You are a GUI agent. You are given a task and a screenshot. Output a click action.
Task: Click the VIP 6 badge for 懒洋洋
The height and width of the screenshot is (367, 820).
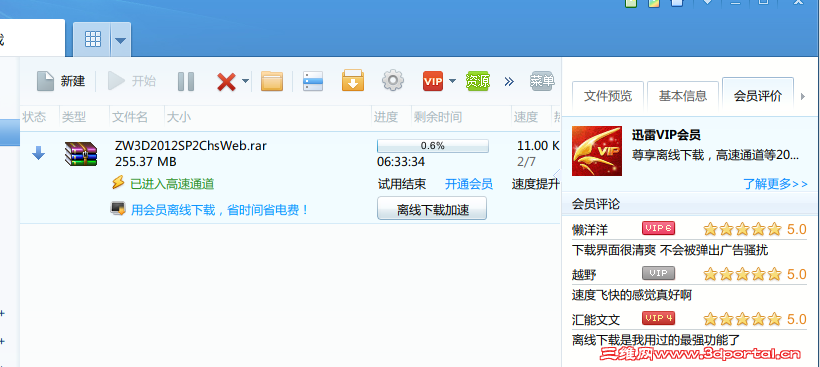[658, 228]
